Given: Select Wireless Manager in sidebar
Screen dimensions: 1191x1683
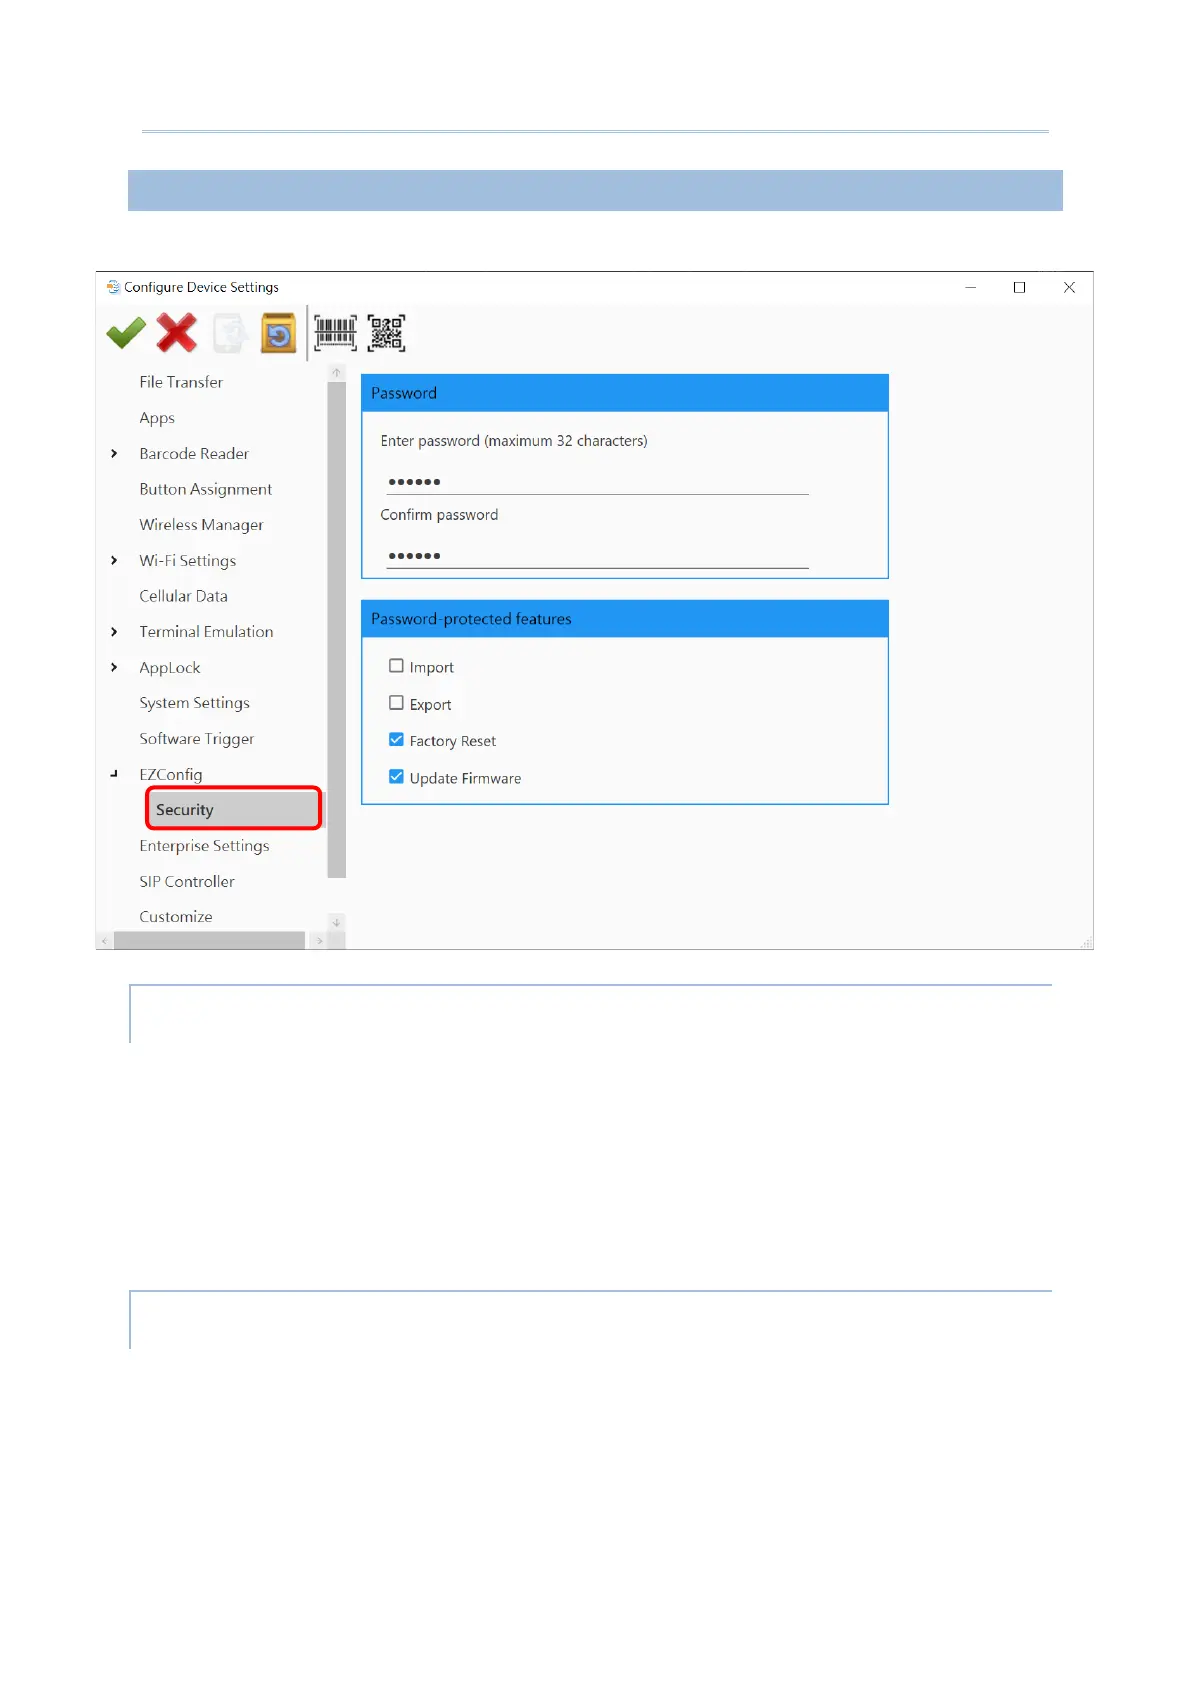Looking at the screenshot, I should (201, 525).
